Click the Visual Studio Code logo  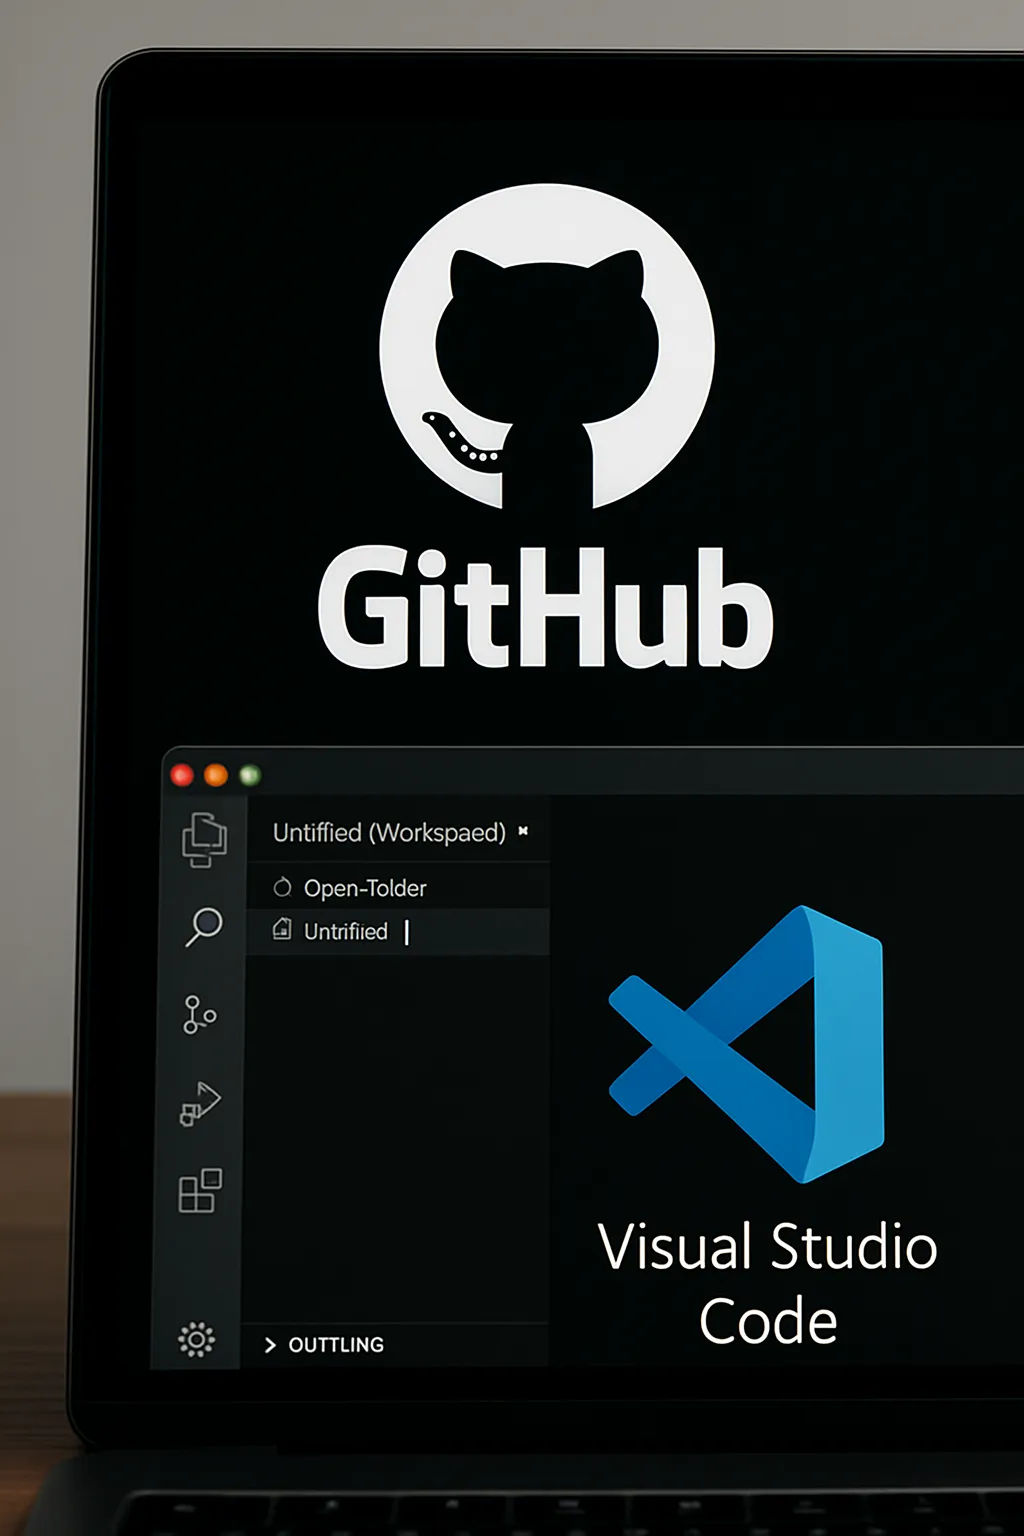[x=747, y=1044]
